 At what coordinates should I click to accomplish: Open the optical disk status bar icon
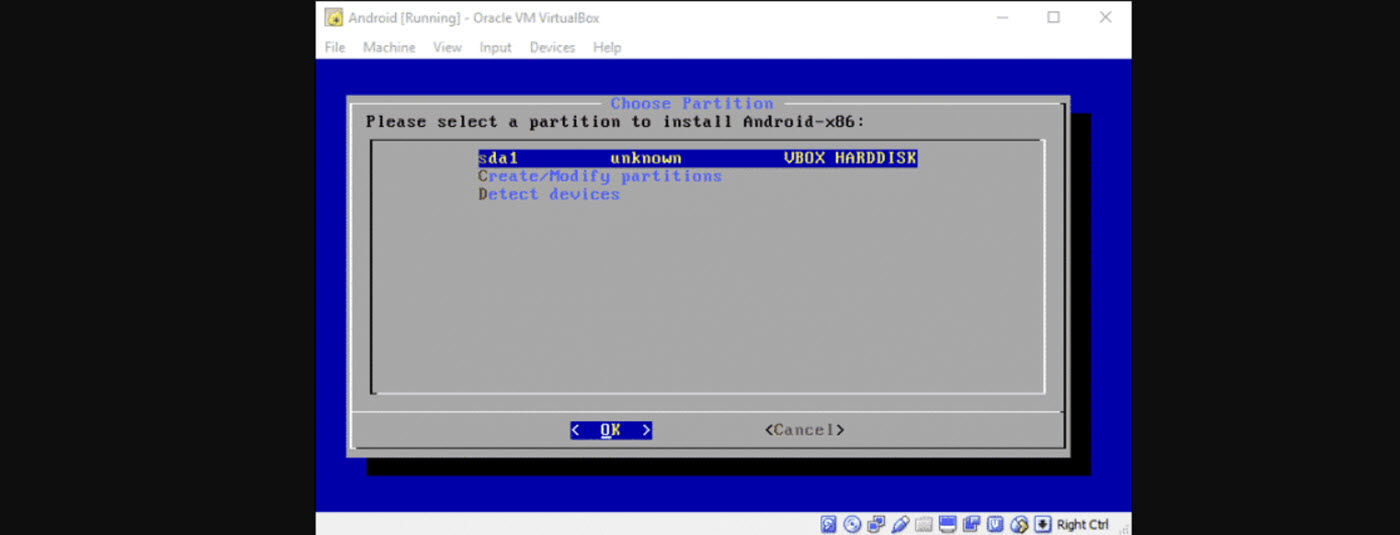click(x=852, y=524)
